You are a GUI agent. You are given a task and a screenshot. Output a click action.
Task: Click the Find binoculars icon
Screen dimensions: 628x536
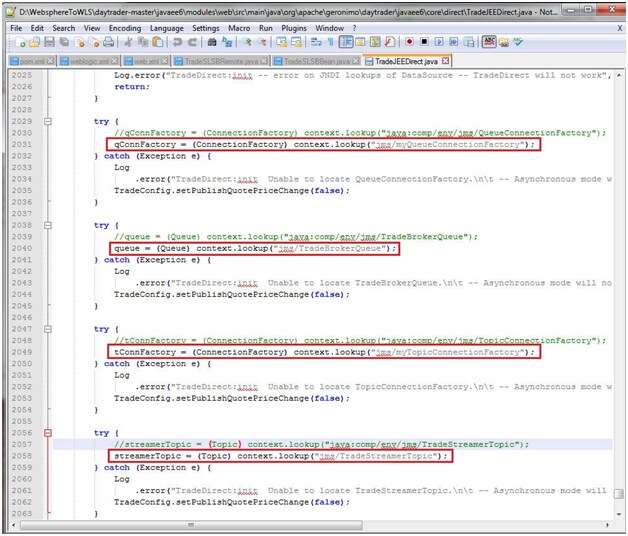[x=211, y=43]
